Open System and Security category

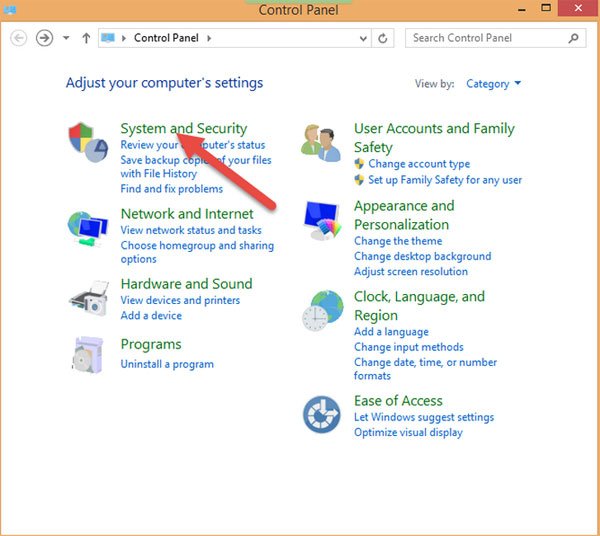tap(184, 129)
